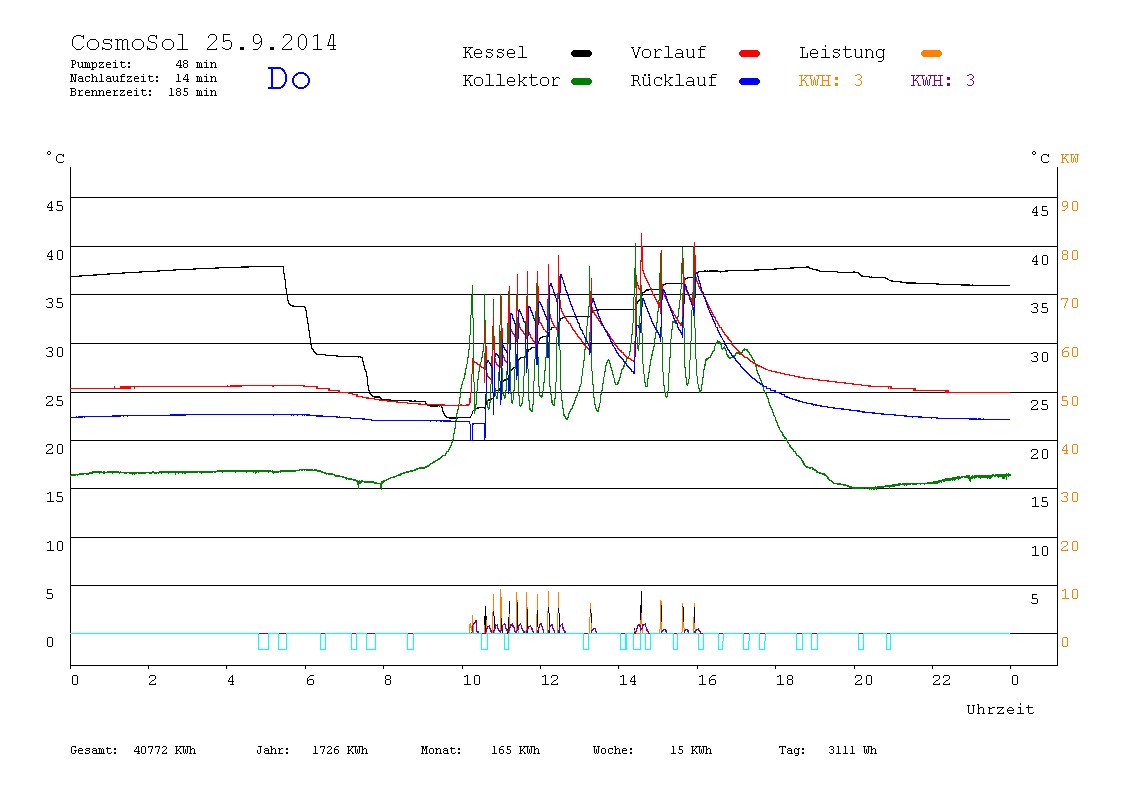Click the blue 'Do' weekday label

(x=288, y=78)
